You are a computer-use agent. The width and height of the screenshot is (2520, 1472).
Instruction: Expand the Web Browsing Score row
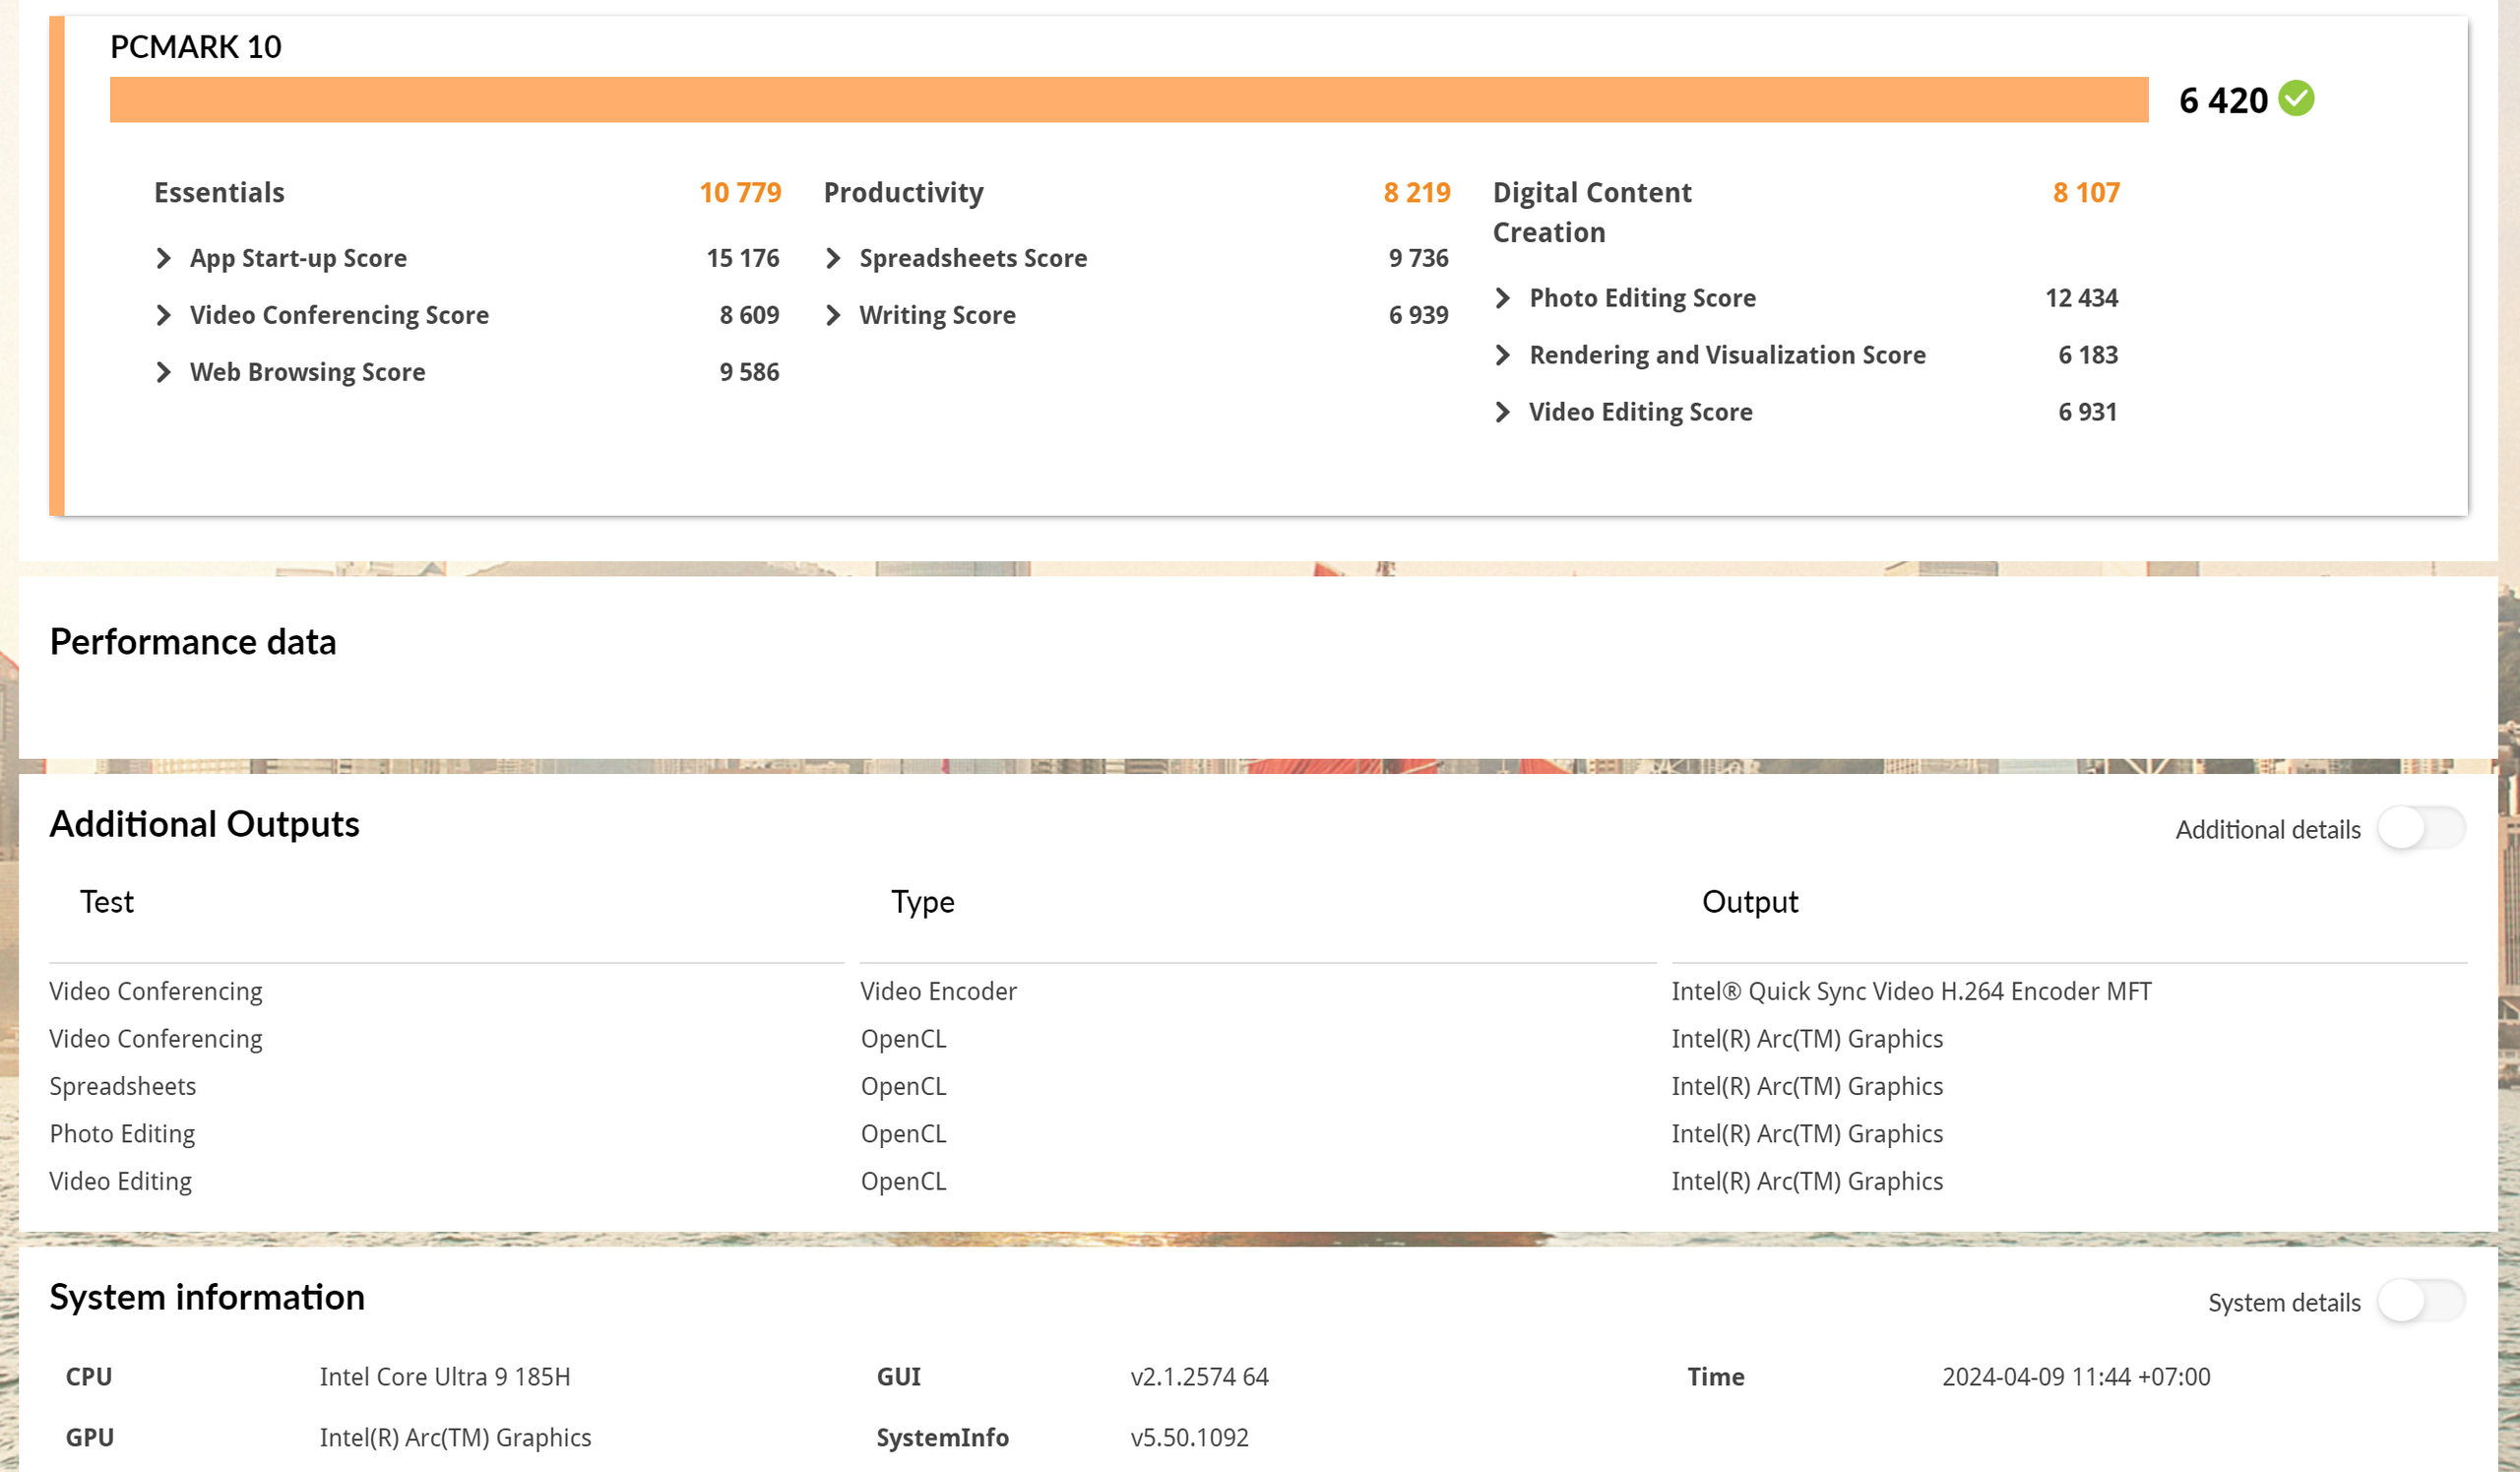[164, 373]
